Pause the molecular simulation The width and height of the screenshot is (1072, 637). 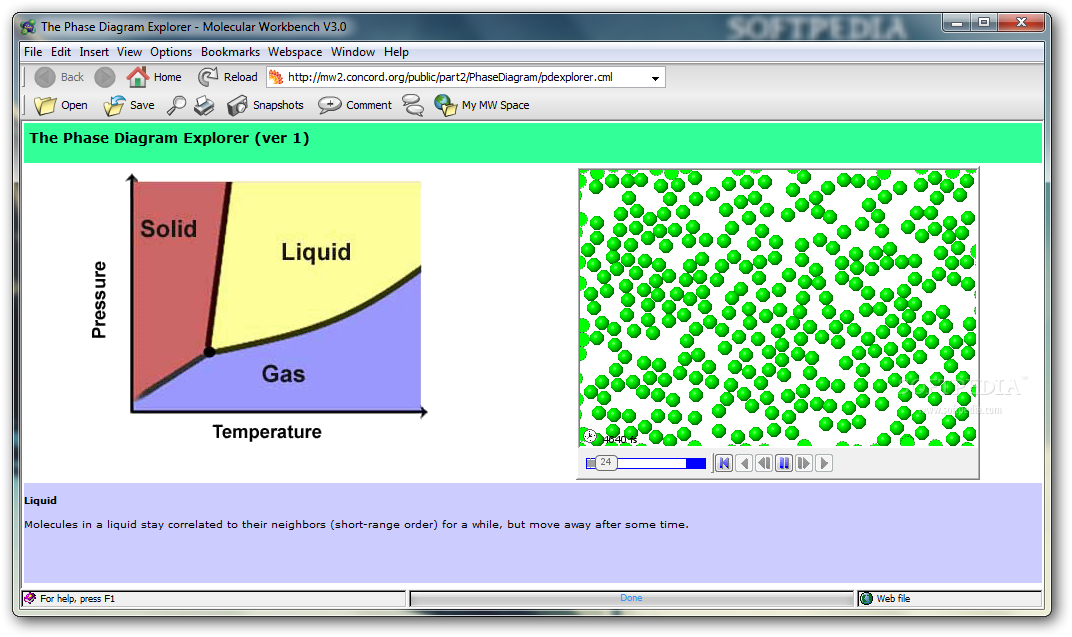click(x=784, y=463)
